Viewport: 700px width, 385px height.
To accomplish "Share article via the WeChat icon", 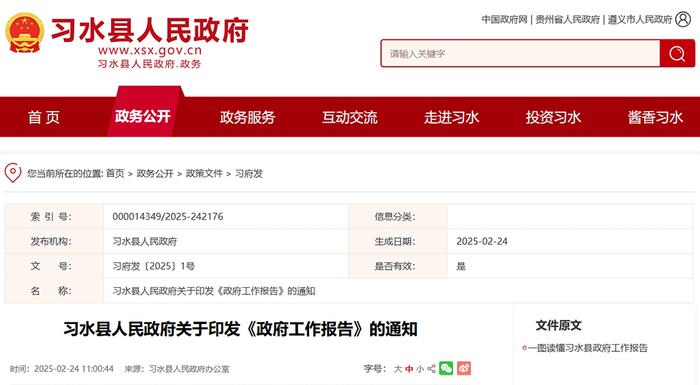I will point(446,368).
